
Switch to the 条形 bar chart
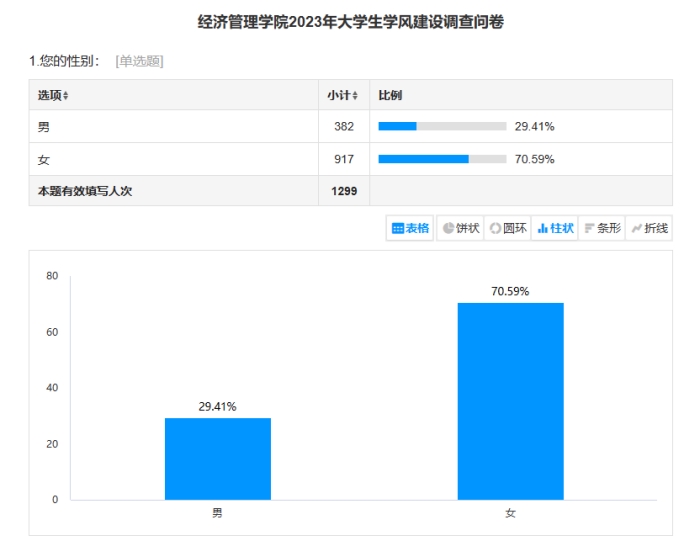(x=602, y=228)
